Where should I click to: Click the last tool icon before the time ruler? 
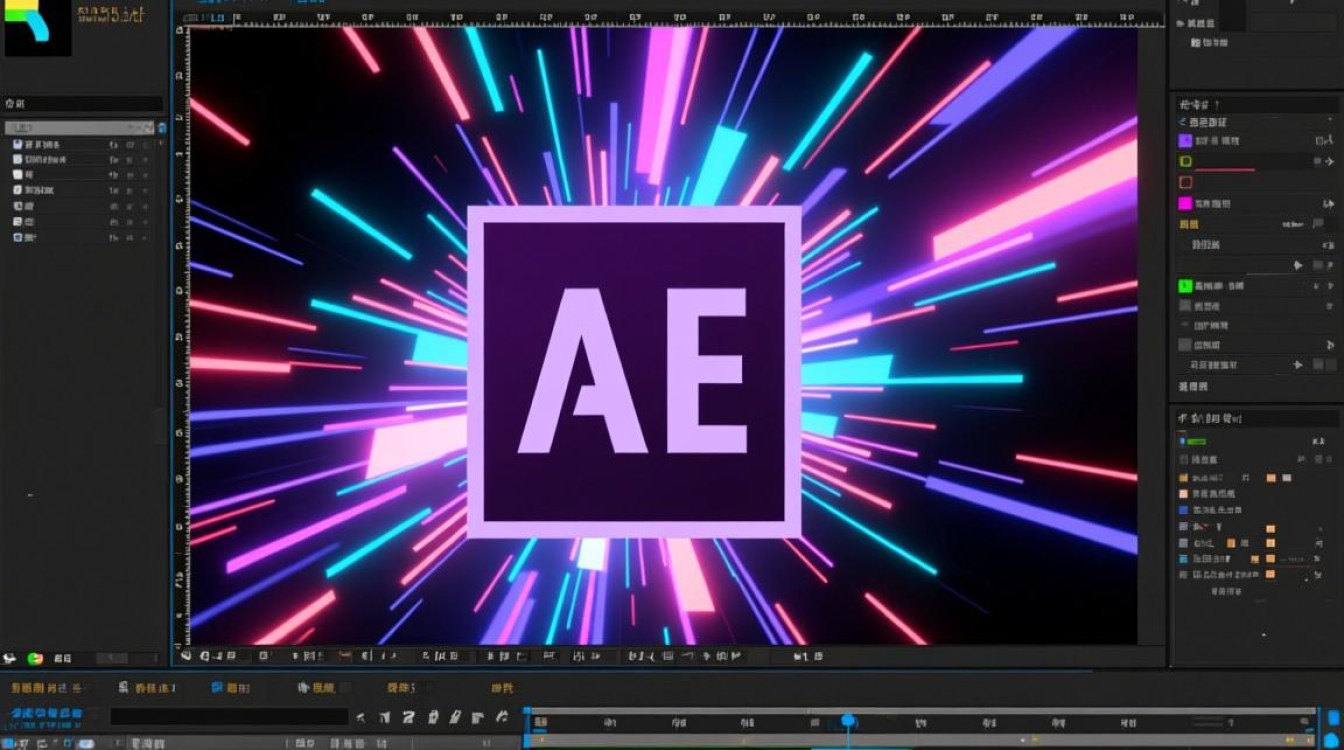tap(502, 717)
